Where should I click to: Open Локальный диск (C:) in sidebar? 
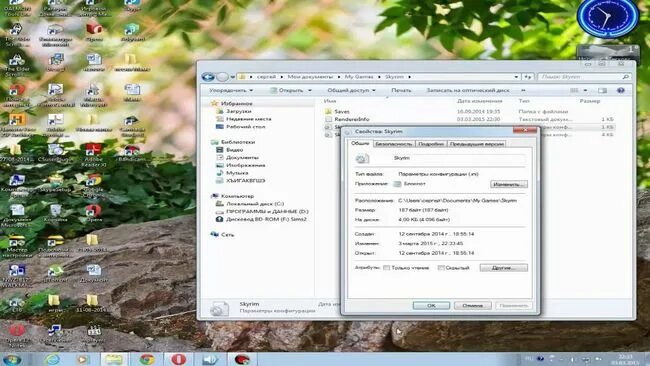point(255,204)
